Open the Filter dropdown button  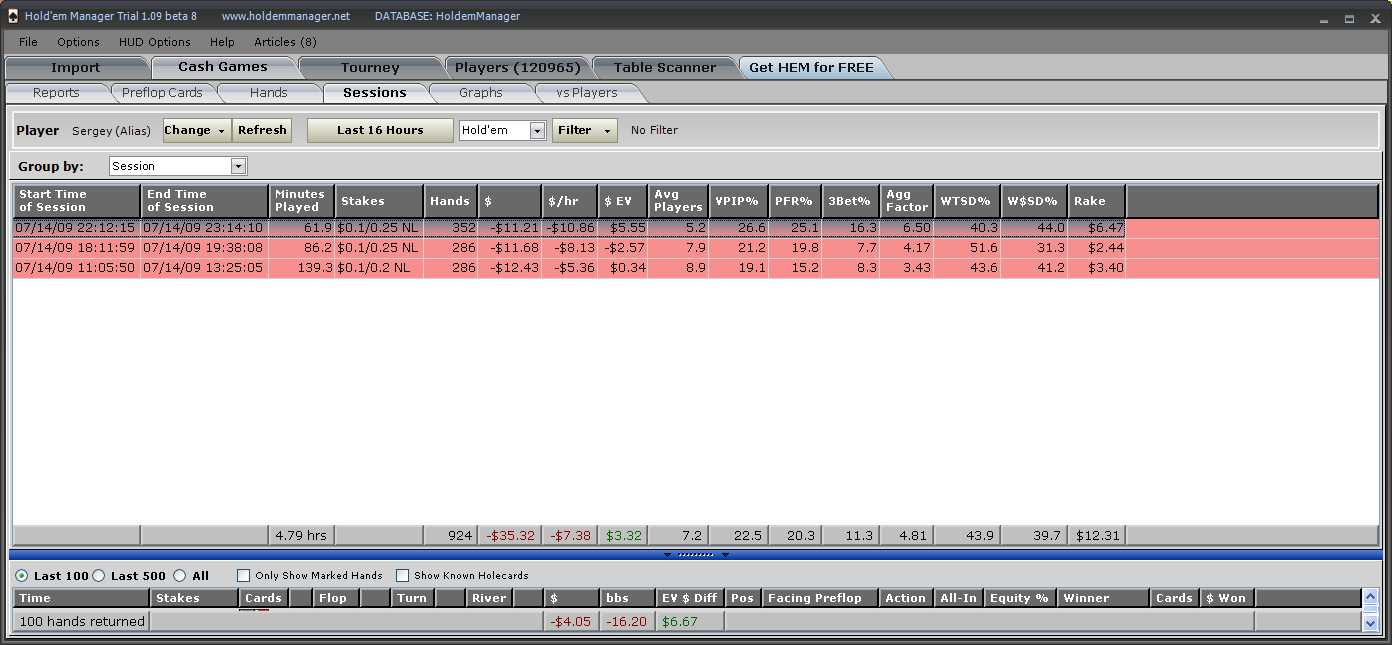click(x=584, y=130)
